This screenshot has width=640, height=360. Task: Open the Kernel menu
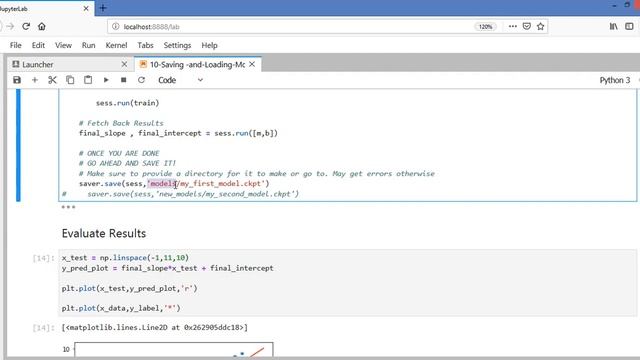point(116,45)
